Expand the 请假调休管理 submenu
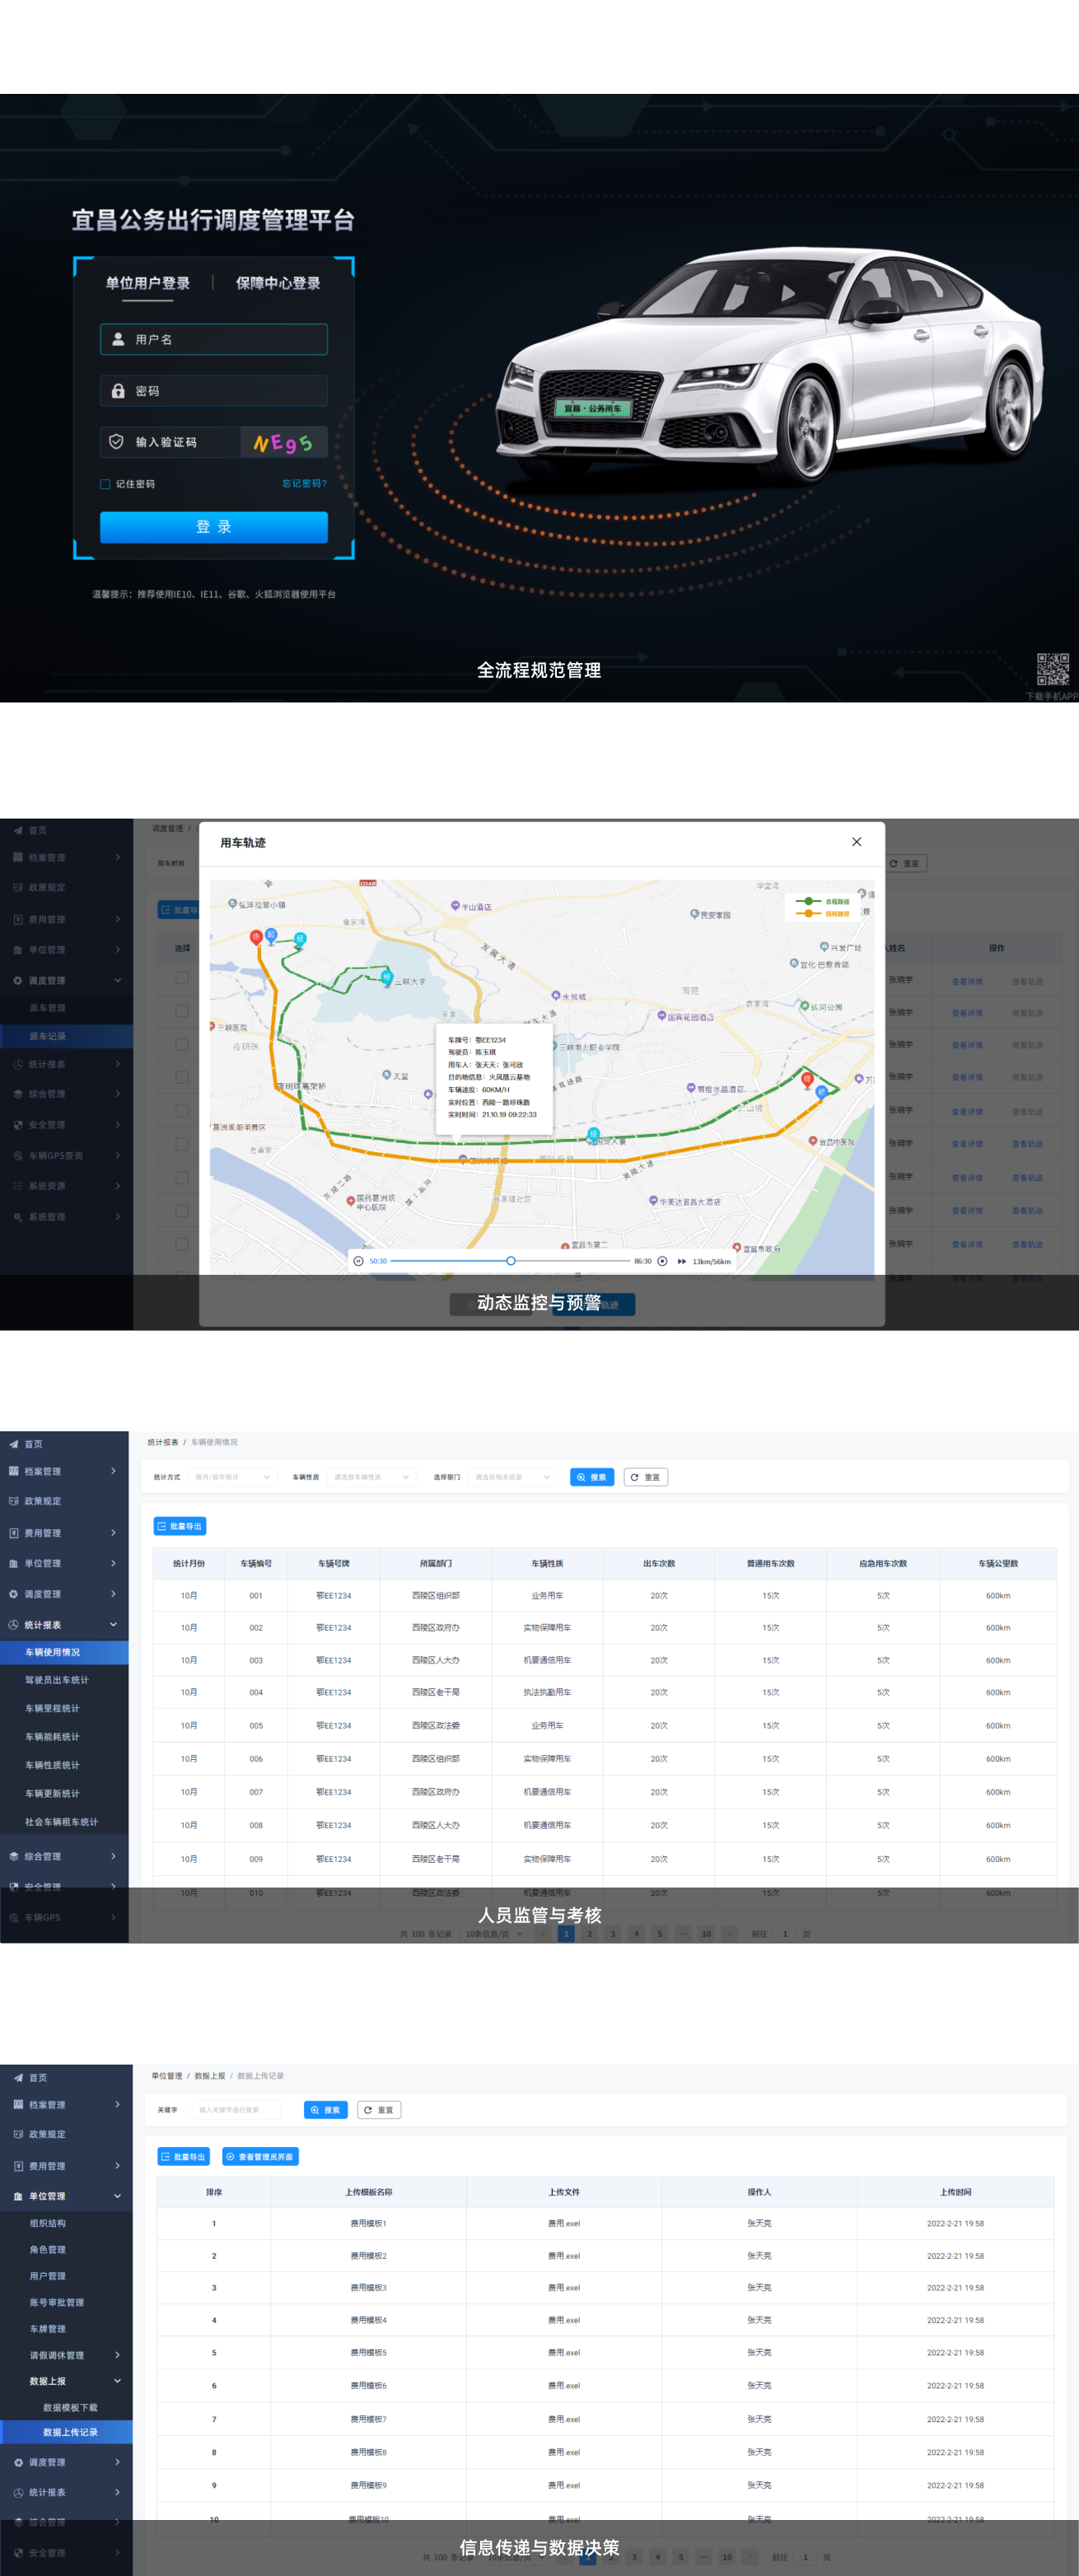 117,2355
